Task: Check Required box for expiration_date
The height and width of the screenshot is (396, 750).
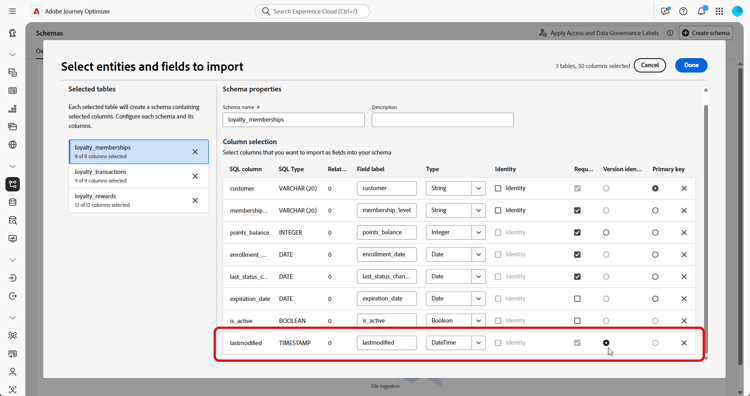Action: point(577,298)
